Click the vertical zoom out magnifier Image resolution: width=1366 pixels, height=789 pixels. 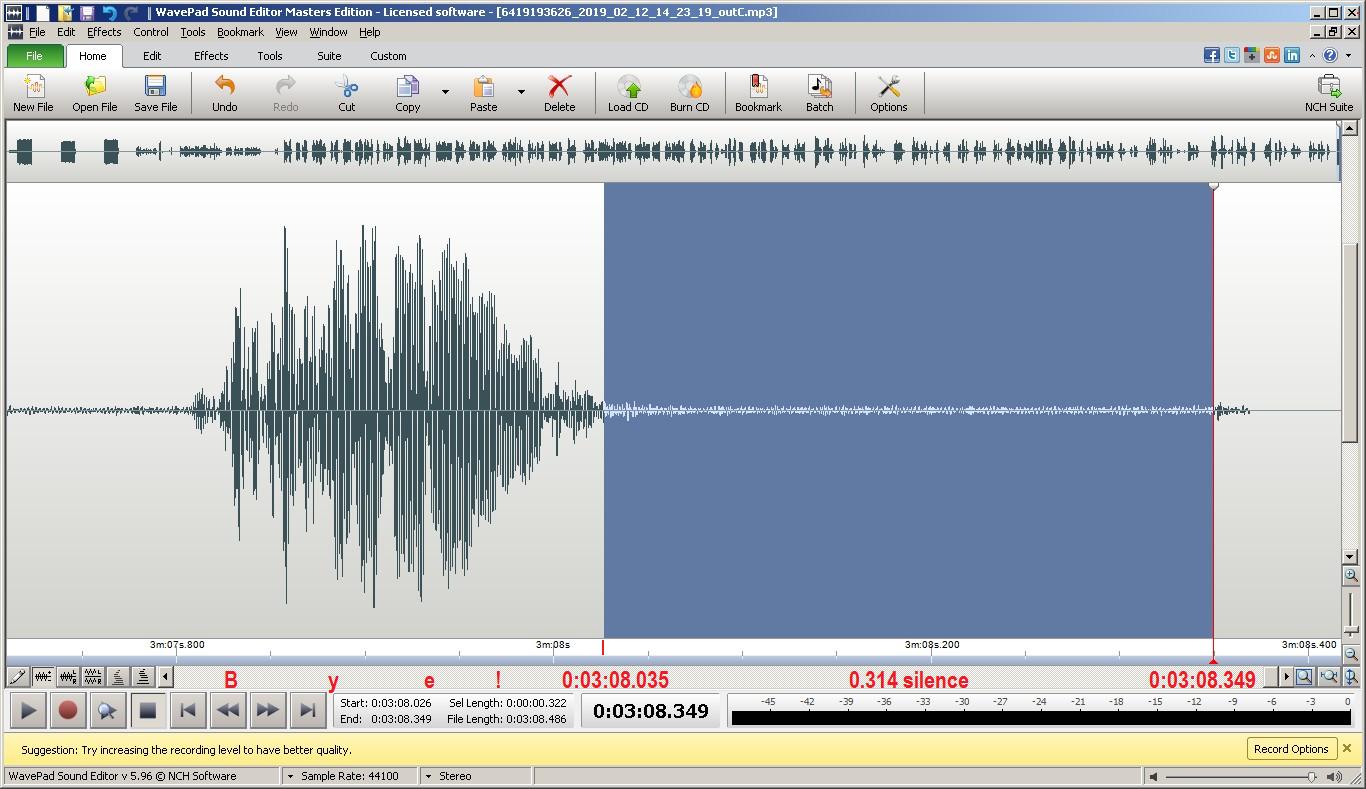1351,654
